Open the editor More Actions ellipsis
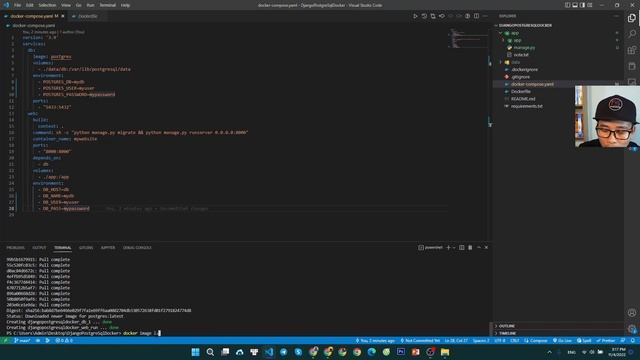 [485, 16]
